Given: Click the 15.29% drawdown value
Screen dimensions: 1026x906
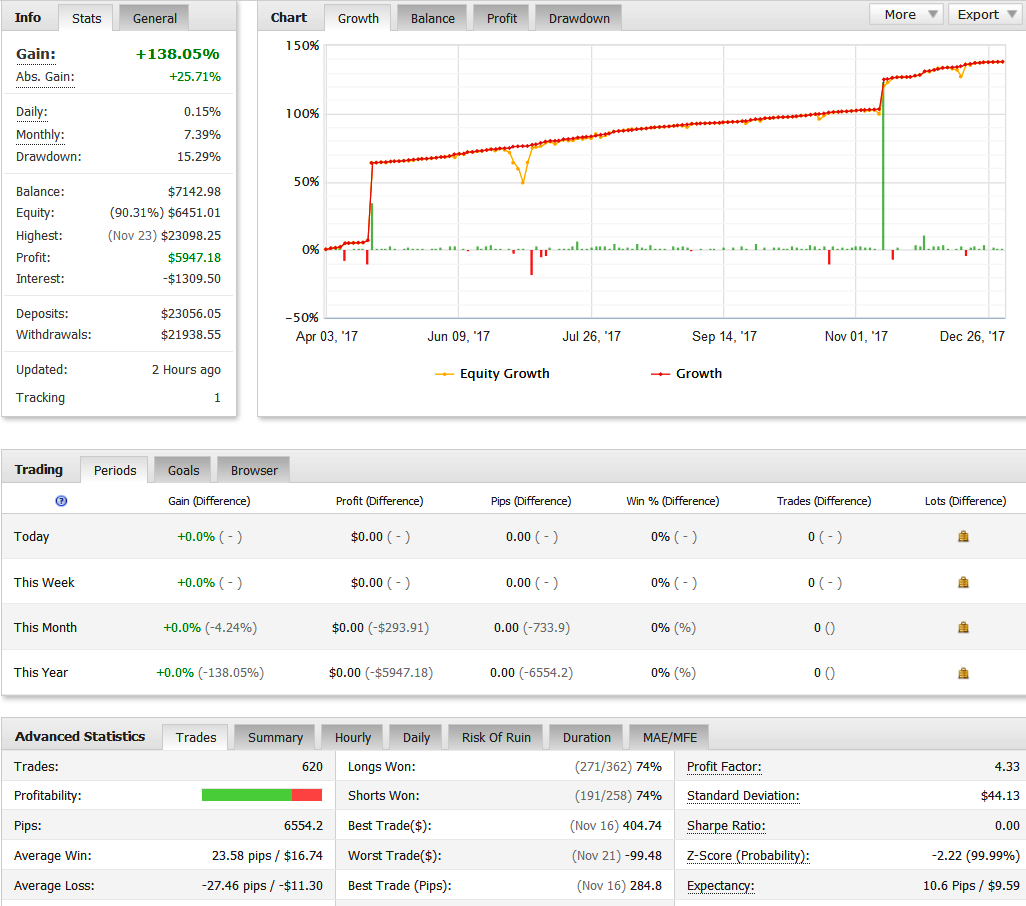Looking at the screenshot, I should [x=199, y=157].
